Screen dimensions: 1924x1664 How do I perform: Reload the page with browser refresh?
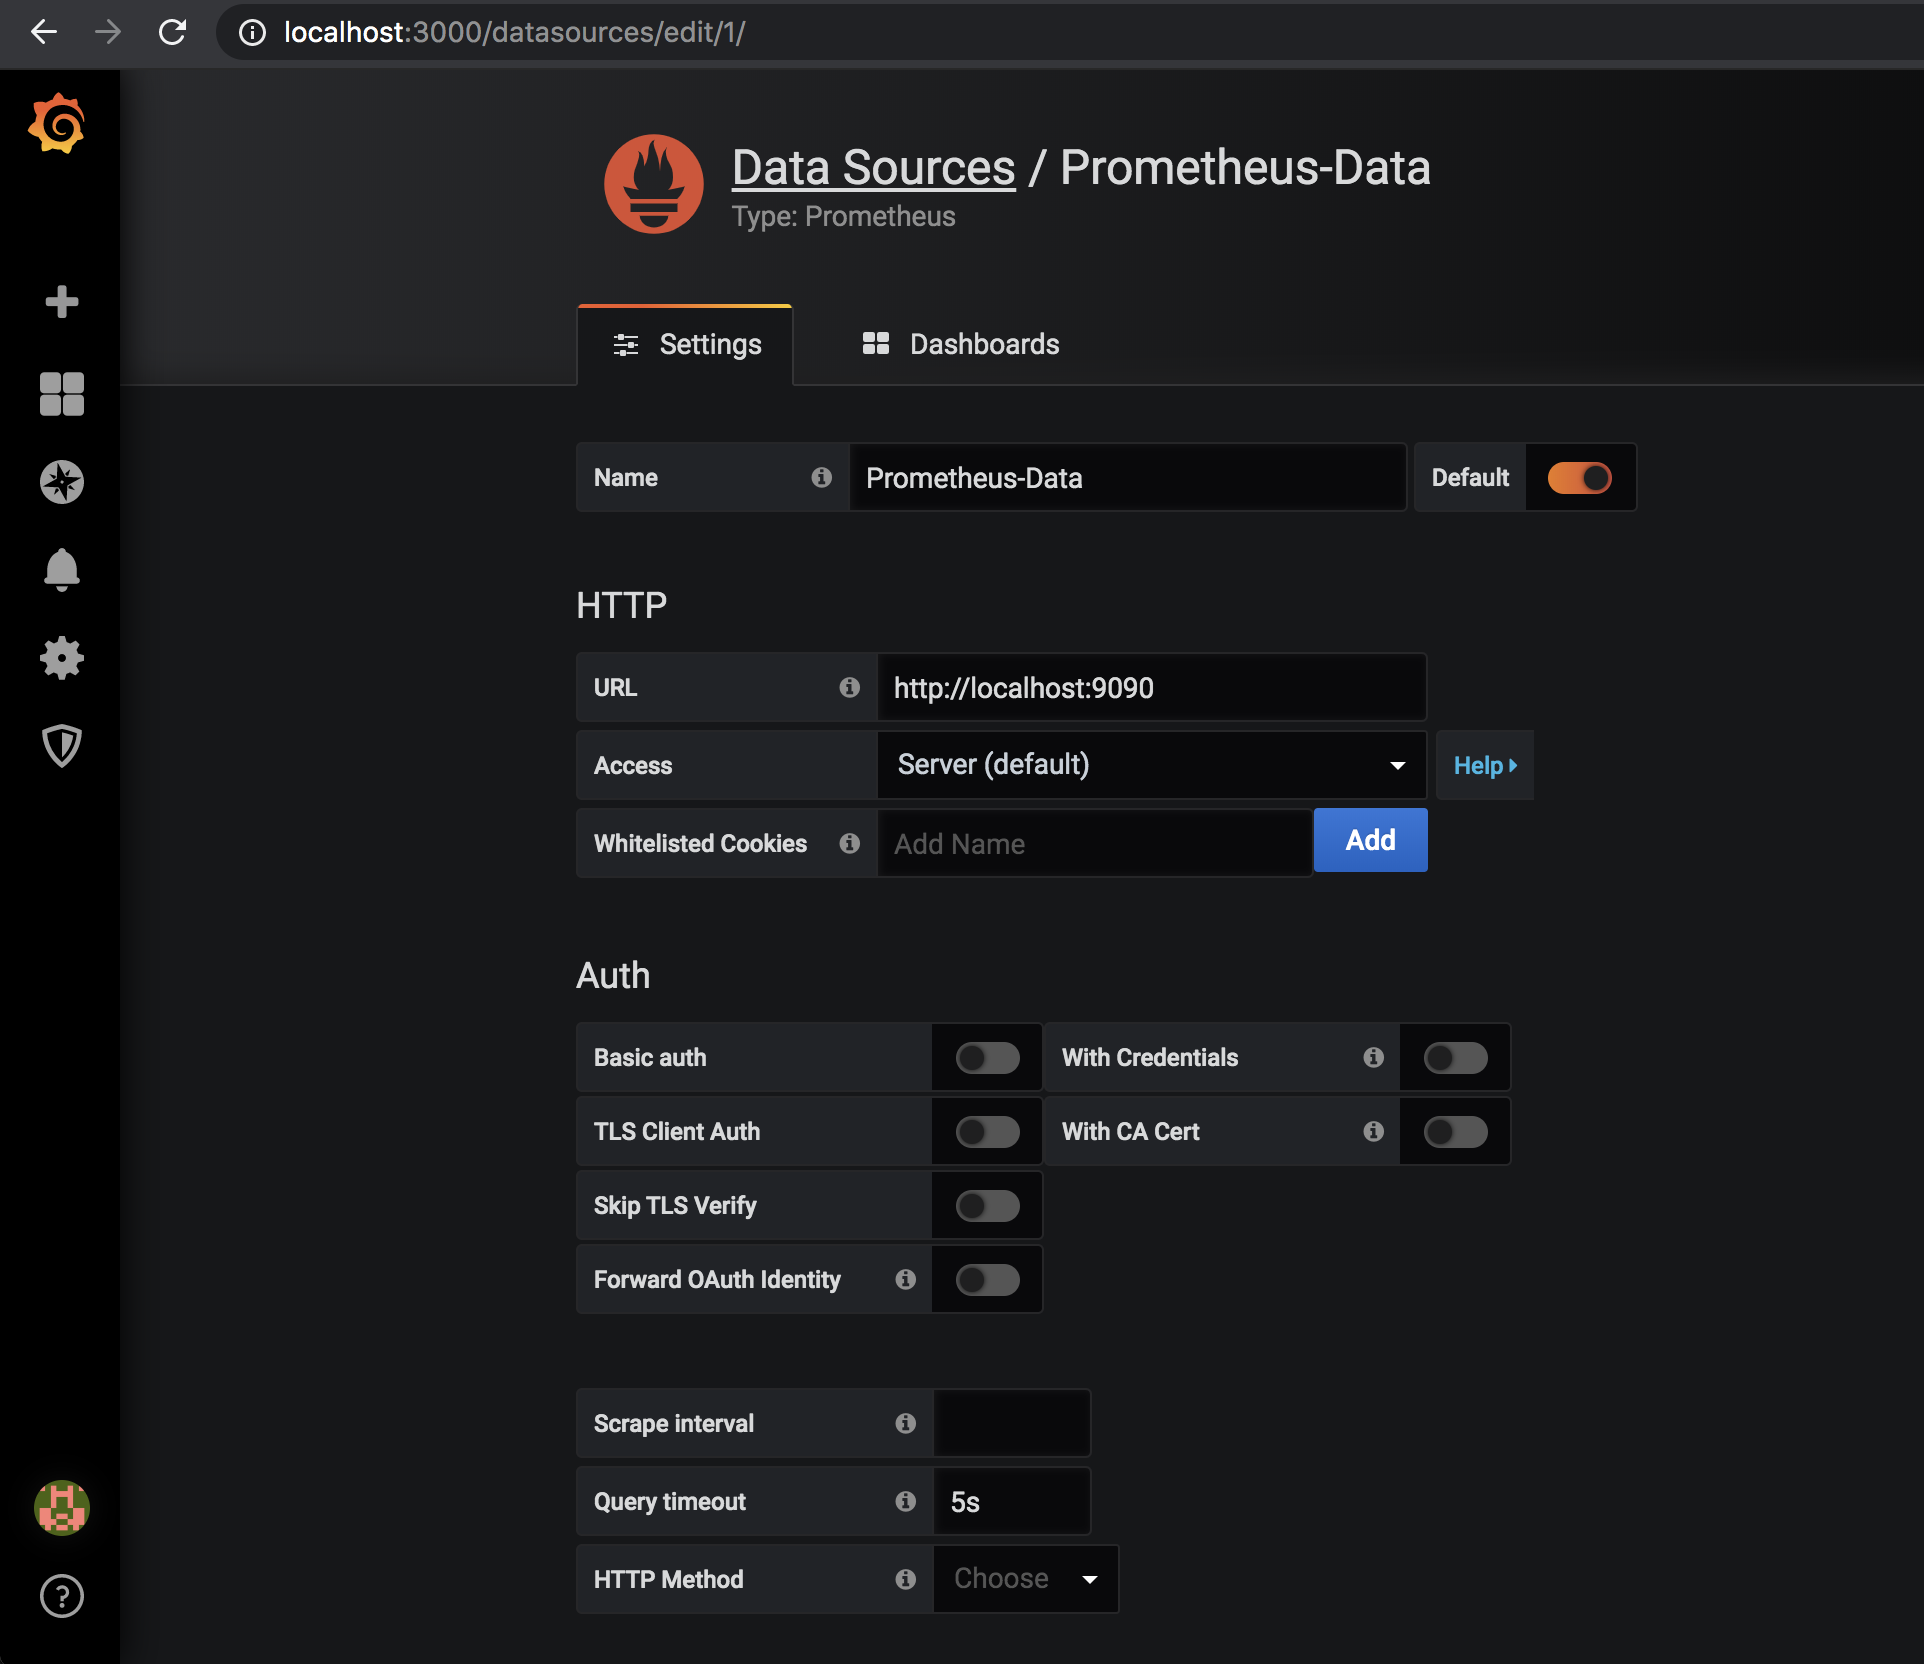point(172,32)
